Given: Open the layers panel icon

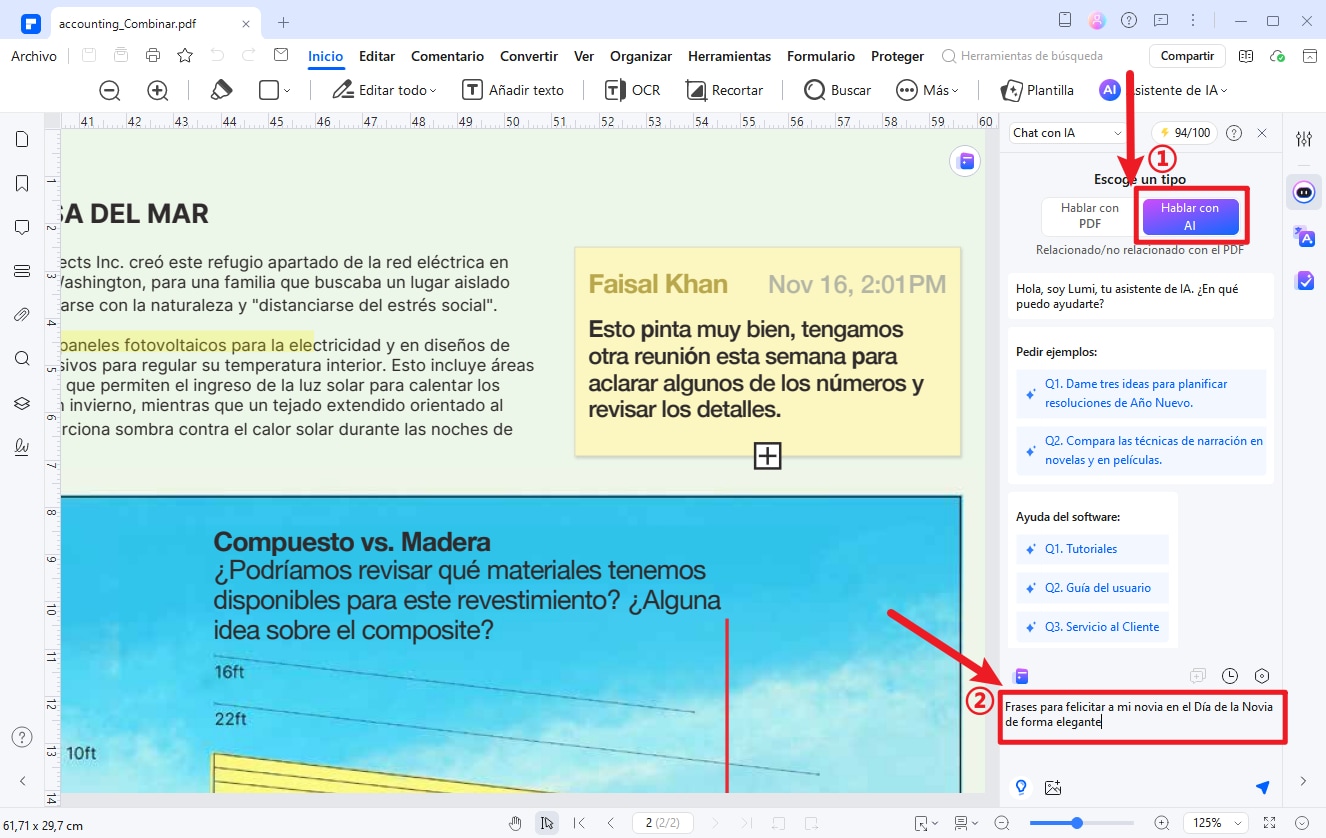Looking at the screenshot, I should 22,403.
